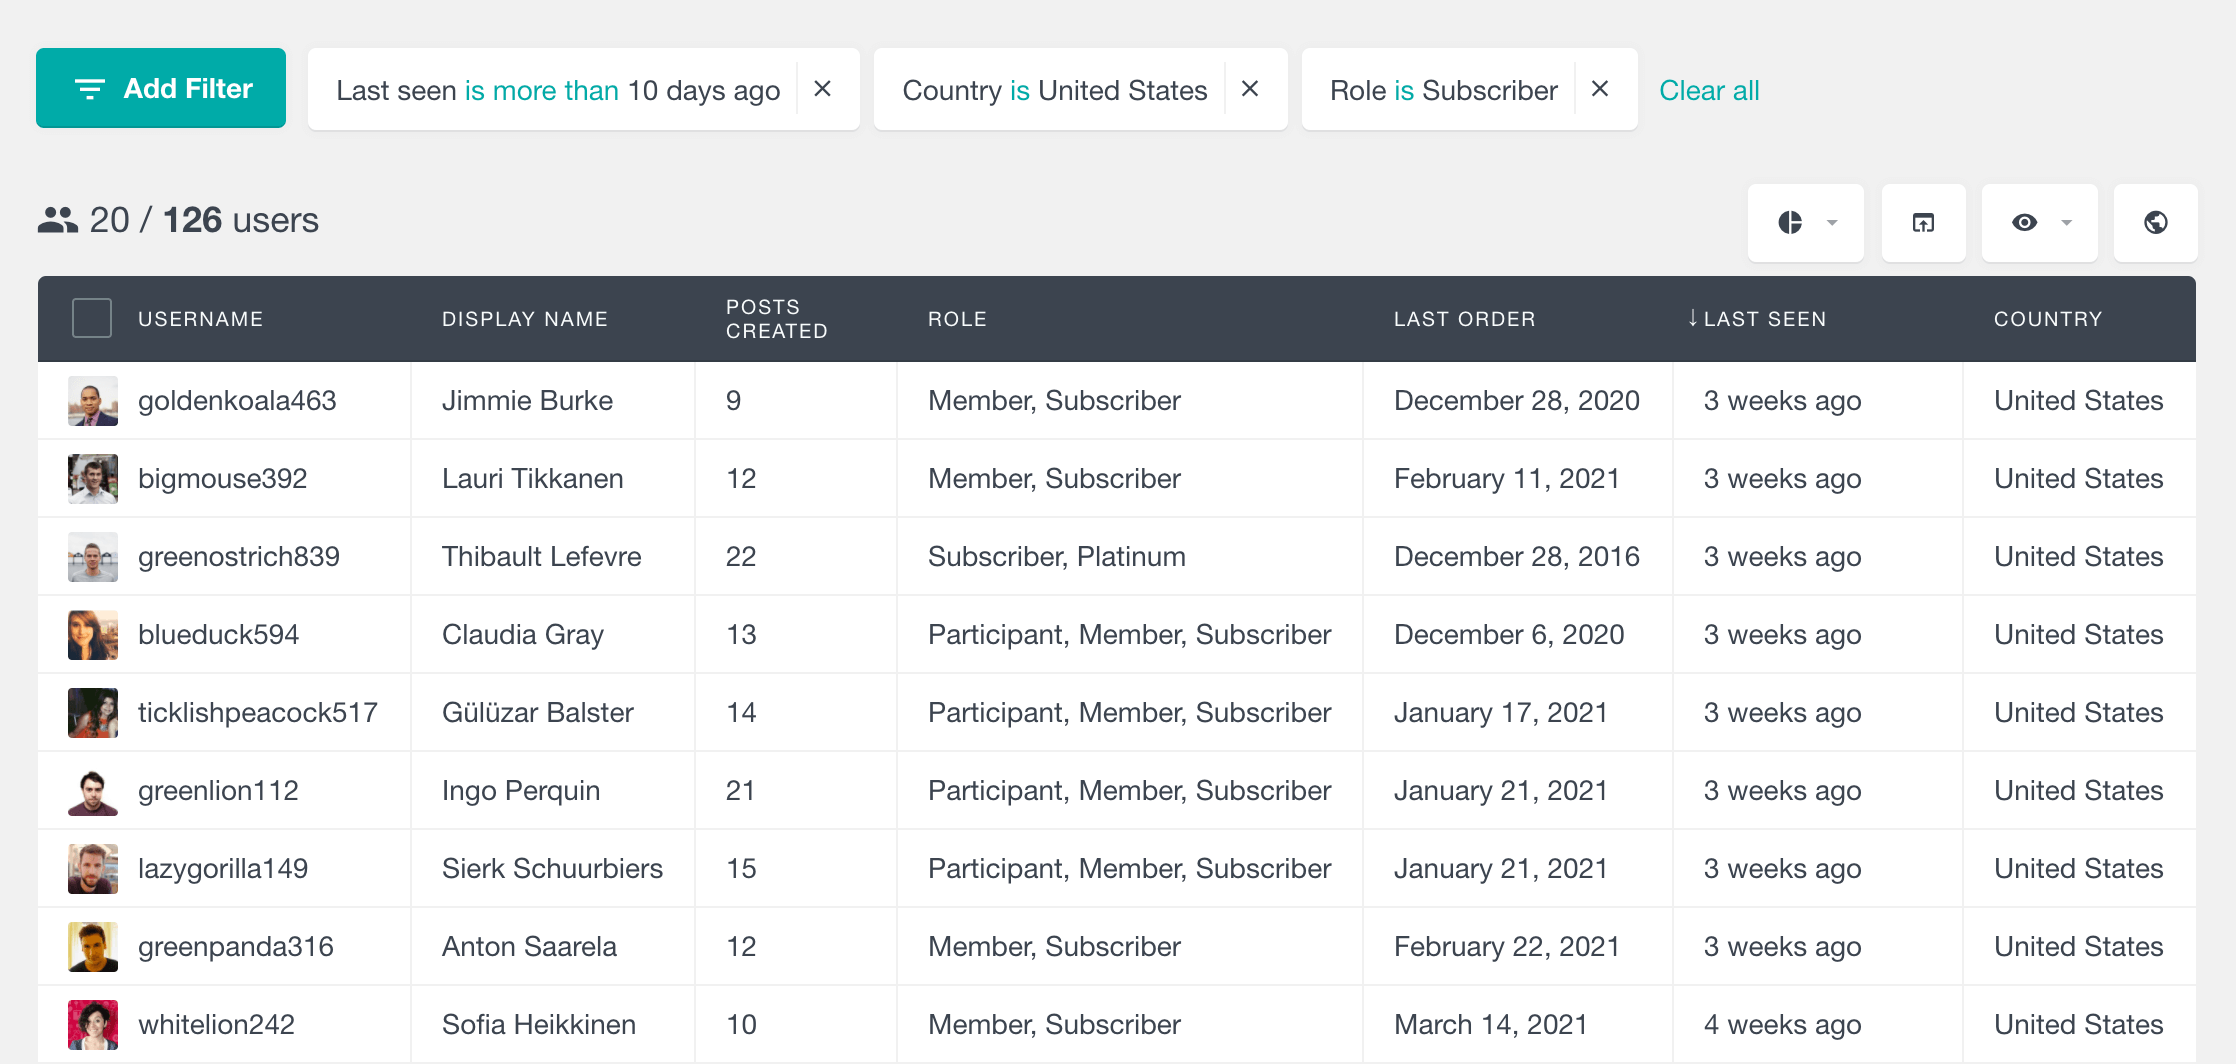The image size is (2236, 1064).
Task: Open user greenpanda316
Action: 236,947
